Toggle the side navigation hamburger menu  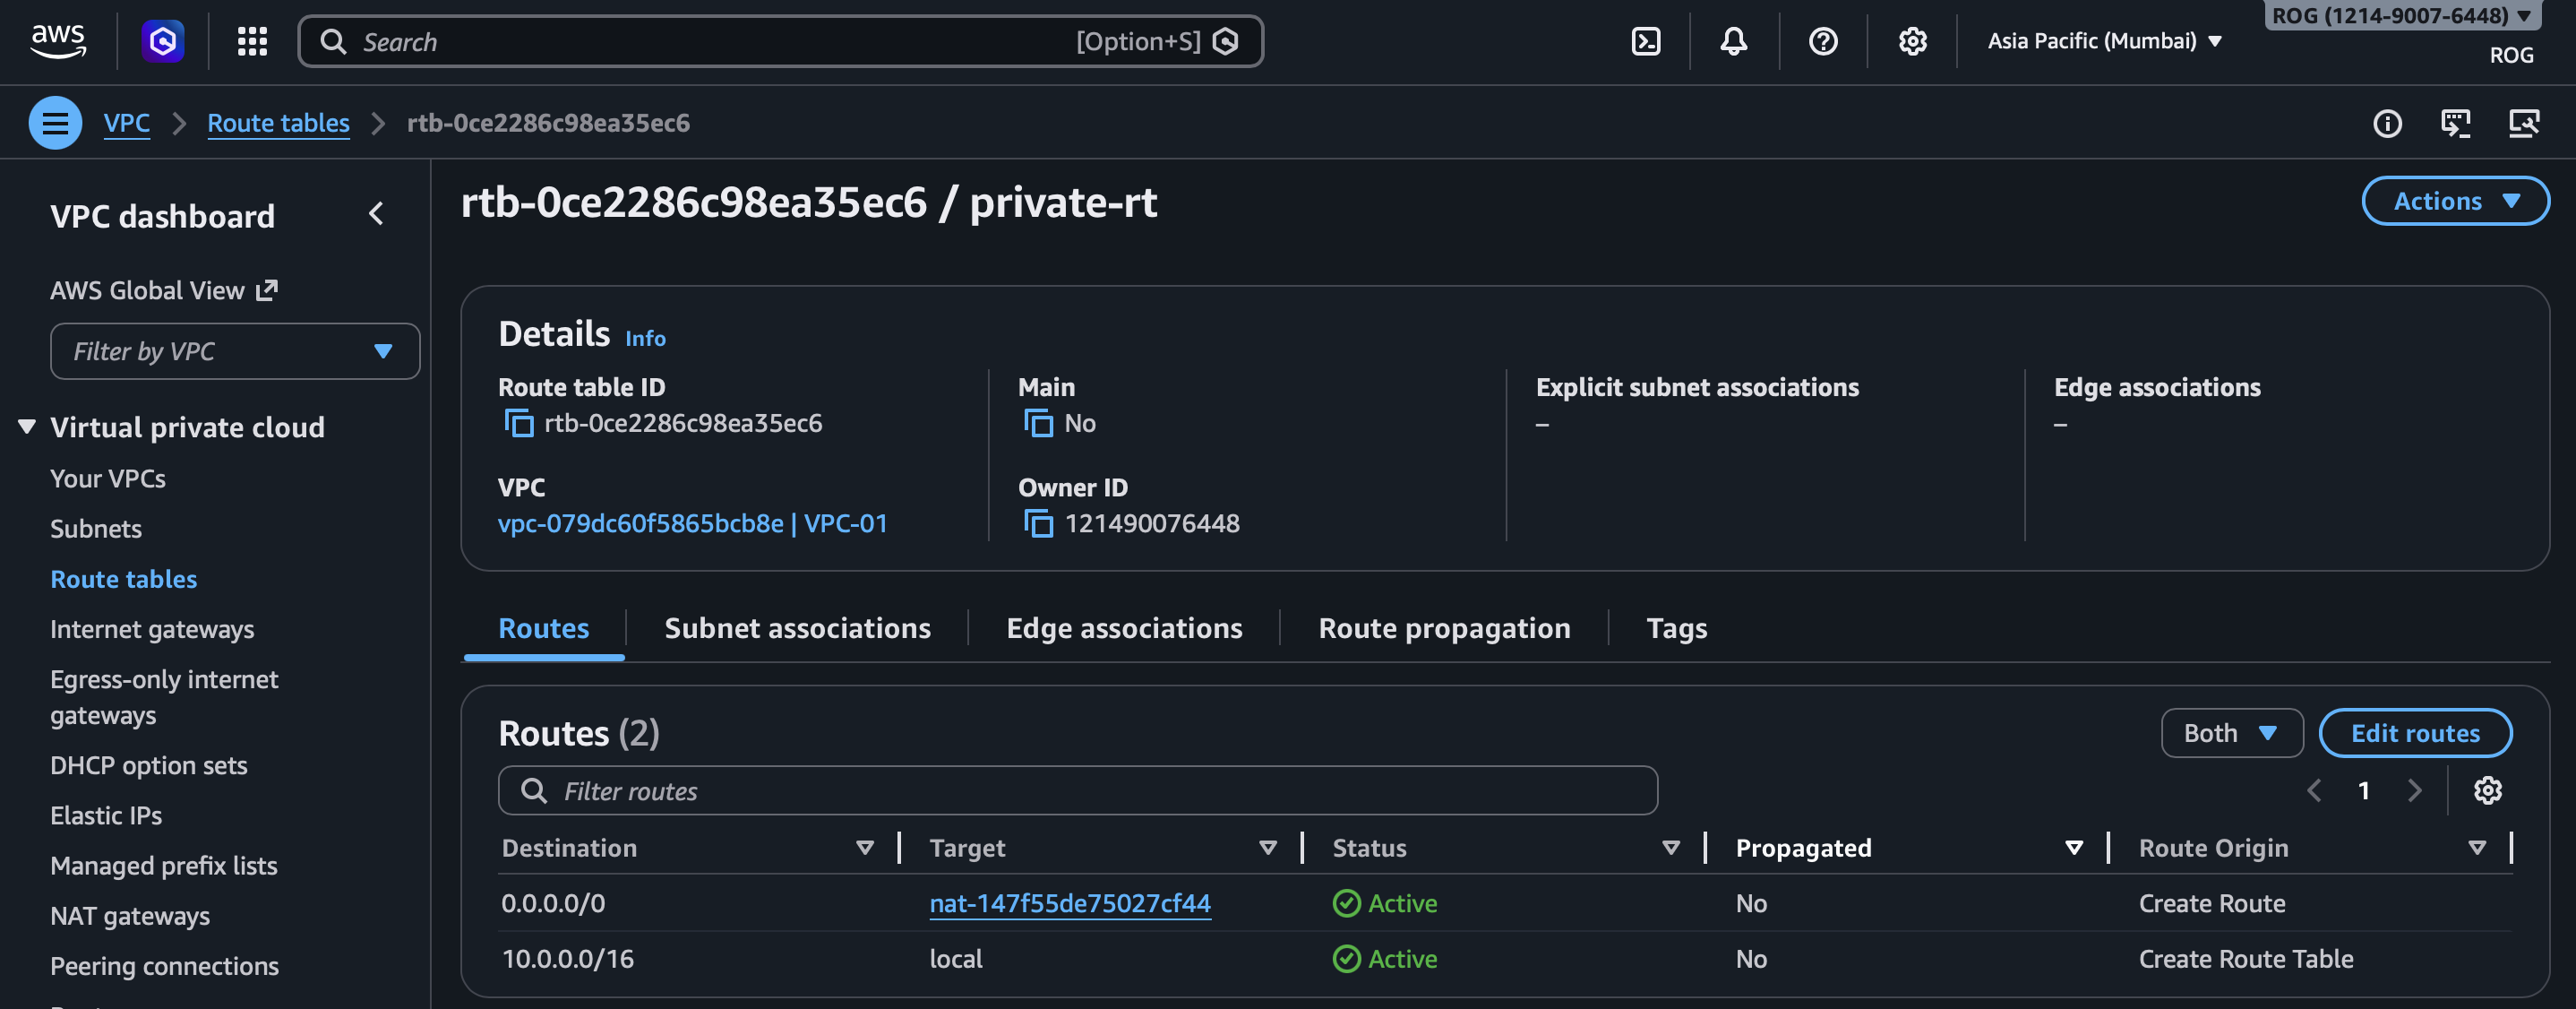55,123
